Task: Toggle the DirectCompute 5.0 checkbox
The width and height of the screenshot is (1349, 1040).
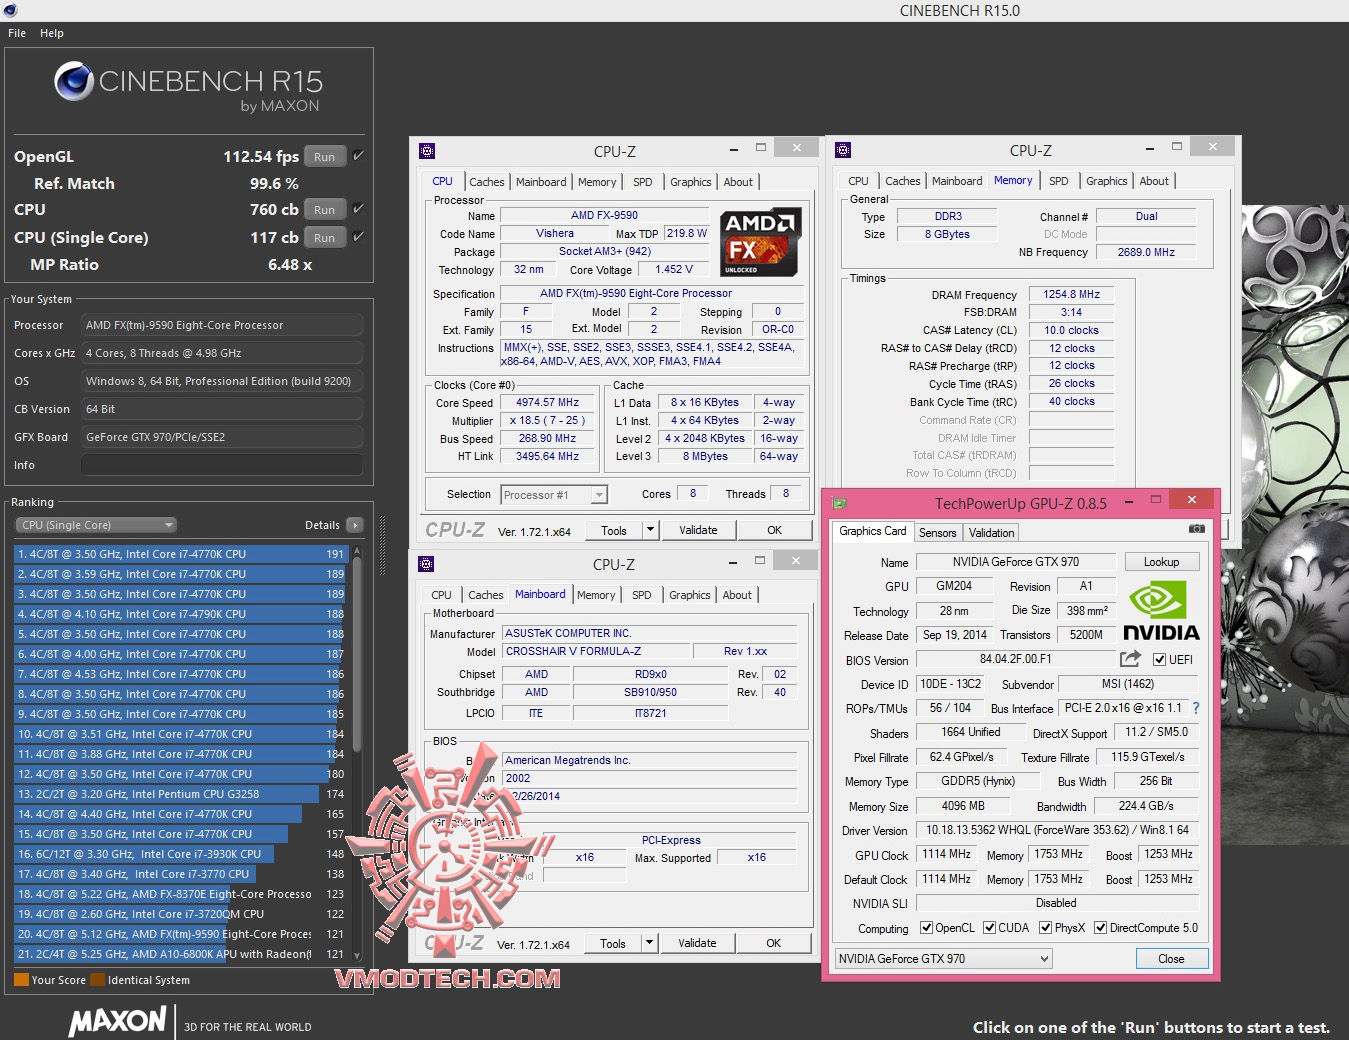Action: tap(1101, 928)
